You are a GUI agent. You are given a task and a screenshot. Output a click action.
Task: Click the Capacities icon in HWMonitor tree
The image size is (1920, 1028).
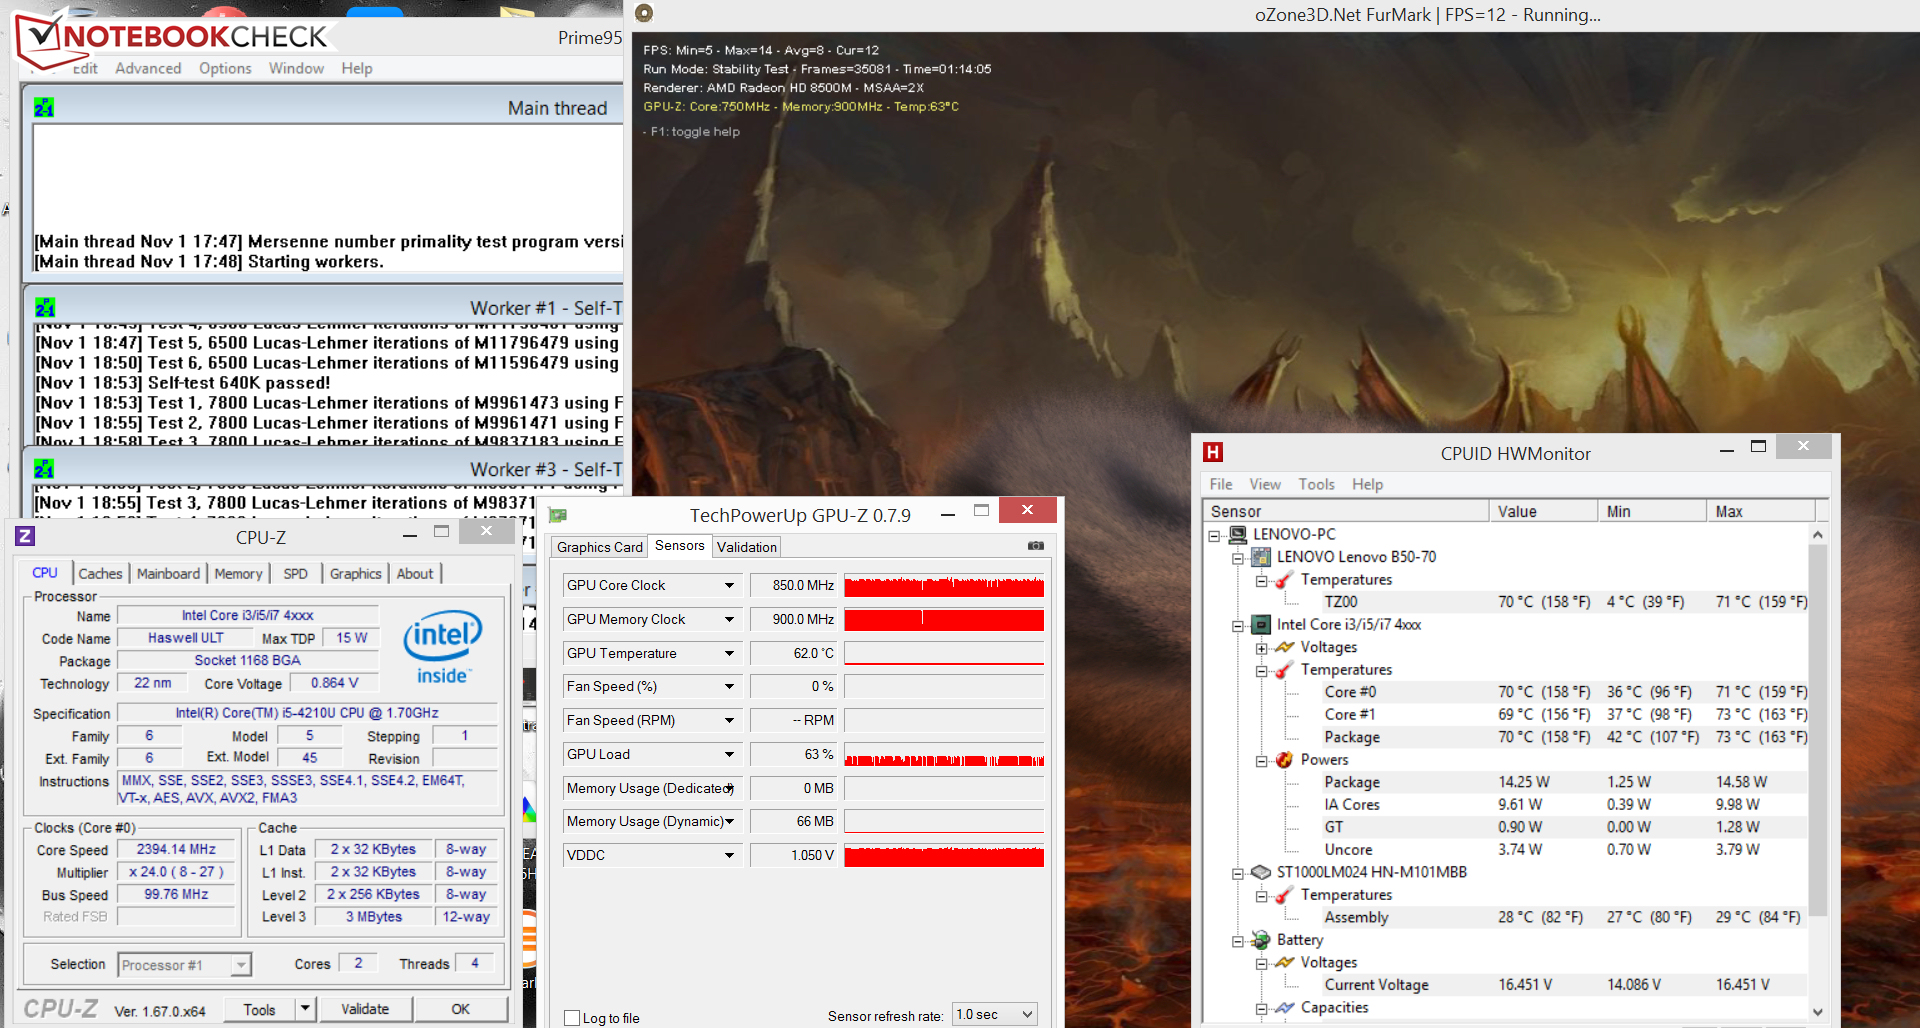click(1285, 1007)
